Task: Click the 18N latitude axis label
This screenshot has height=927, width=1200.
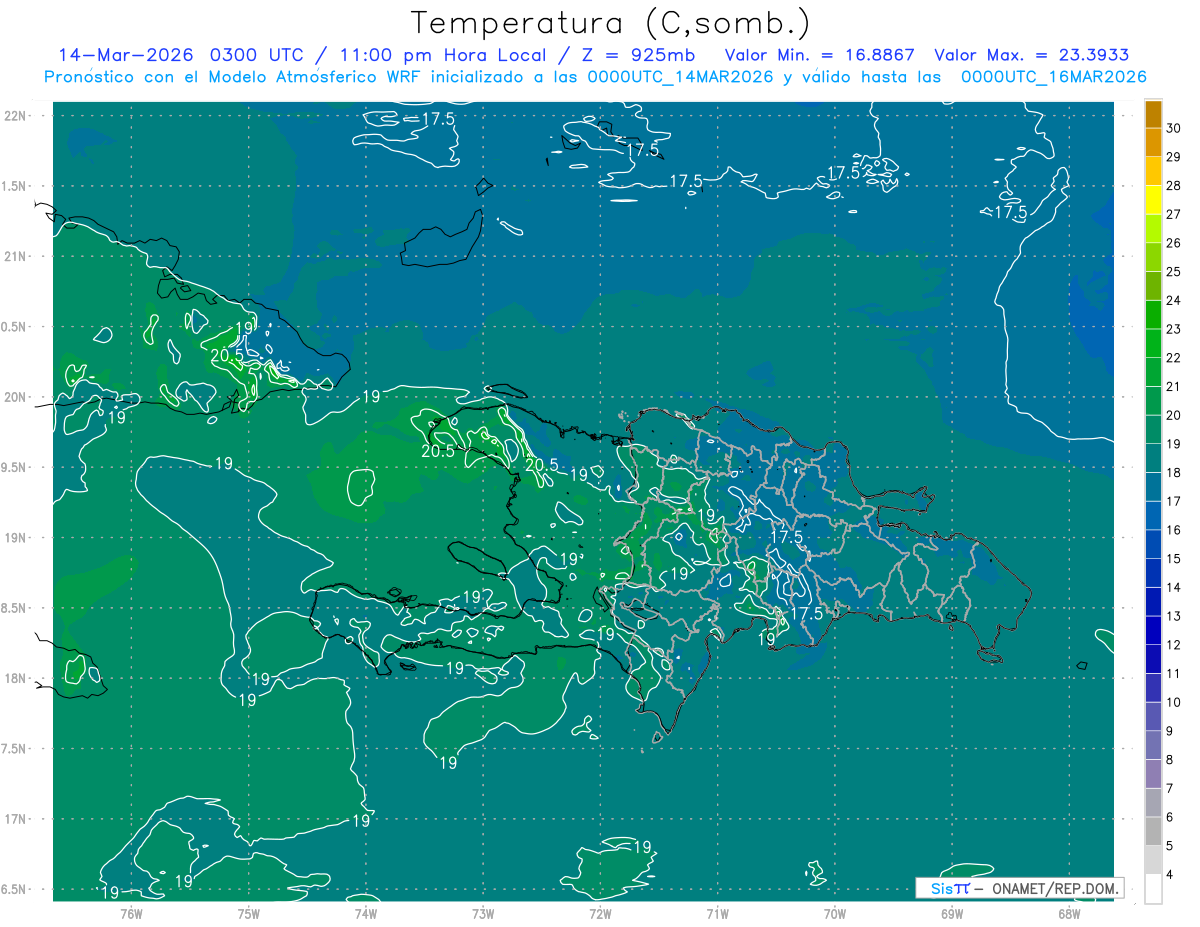Action: coord(14,678)
